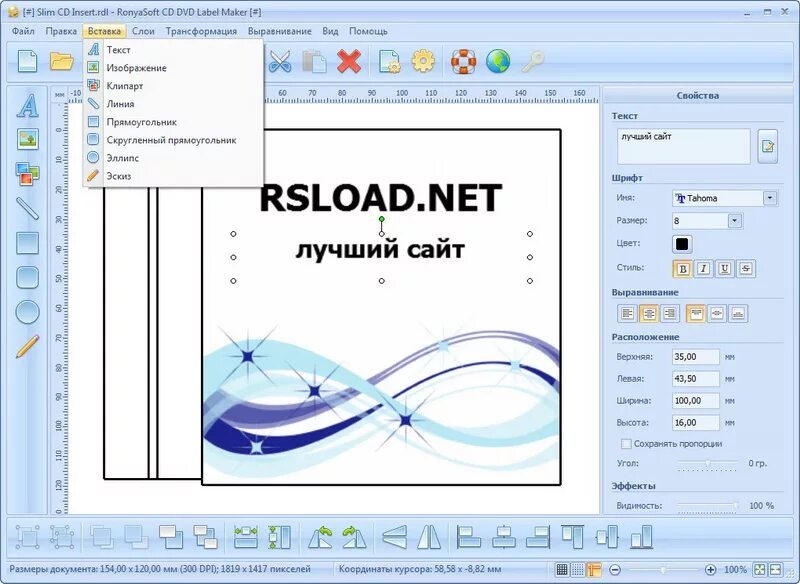The image size is (800, 584).
Task: Click the zoom slider in the status bar
Action: coord(663,570)
